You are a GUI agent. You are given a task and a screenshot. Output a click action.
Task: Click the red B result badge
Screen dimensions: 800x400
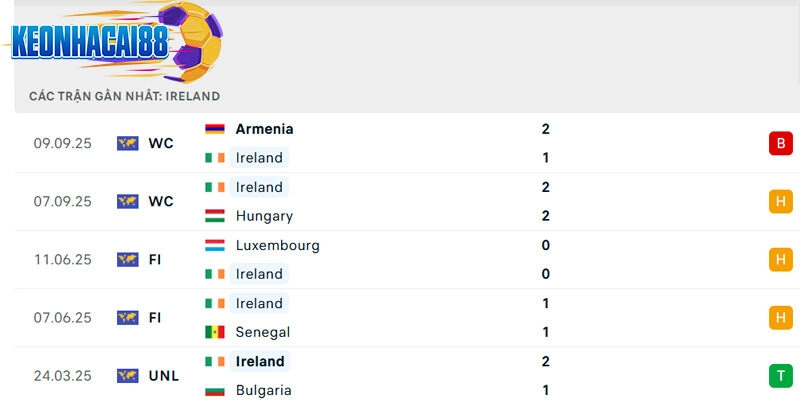click(780, 144)
